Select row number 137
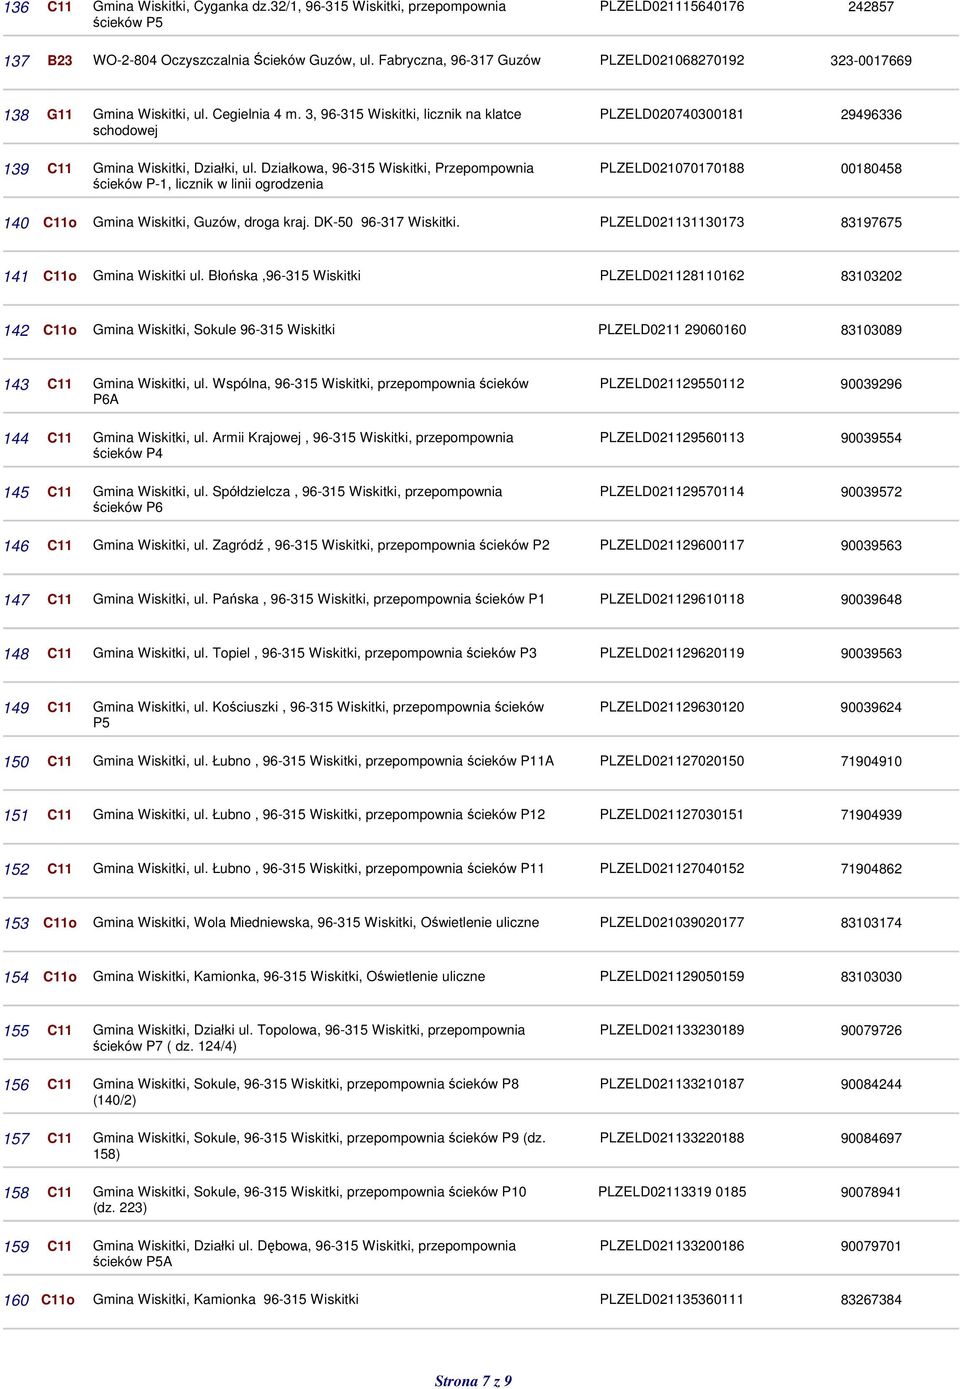 pos(16,61)
